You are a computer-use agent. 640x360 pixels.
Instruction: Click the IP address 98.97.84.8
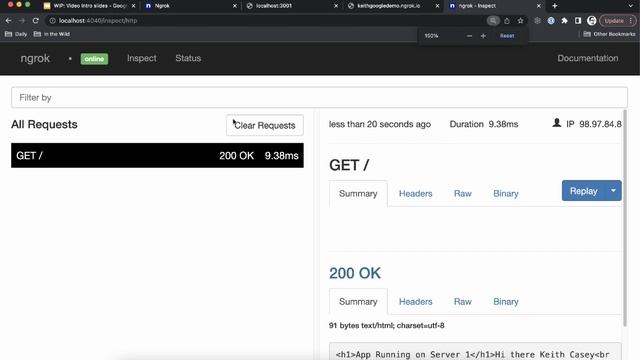pyautogui.click(x=600, y=124)
